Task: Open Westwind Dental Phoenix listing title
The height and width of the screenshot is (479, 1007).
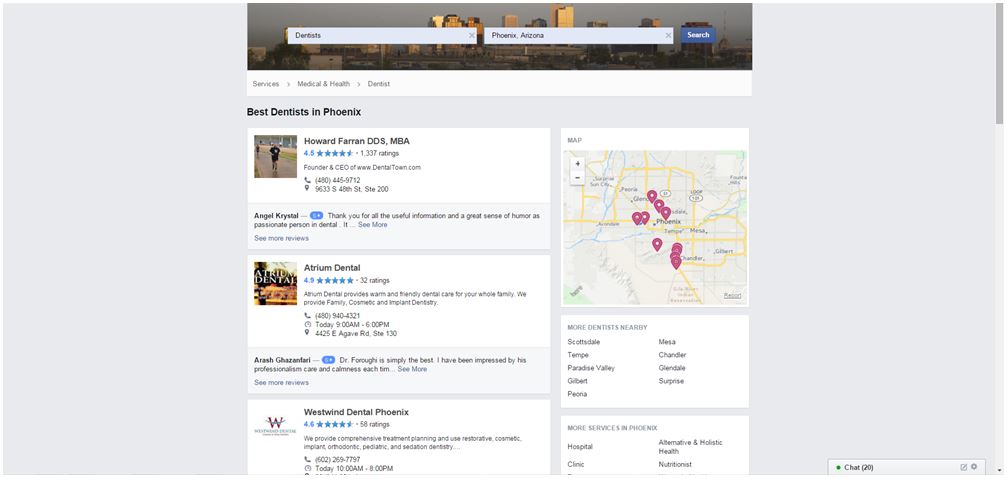Action: tap(356, 412)
